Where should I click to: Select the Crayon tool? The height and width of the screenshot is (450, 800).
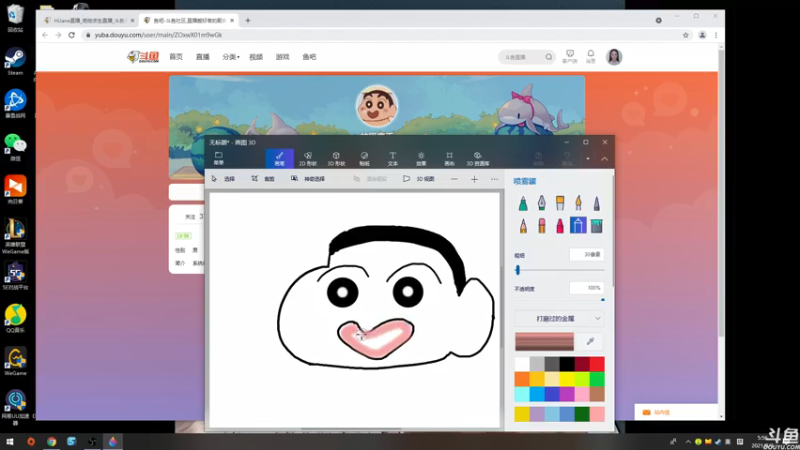560,226
